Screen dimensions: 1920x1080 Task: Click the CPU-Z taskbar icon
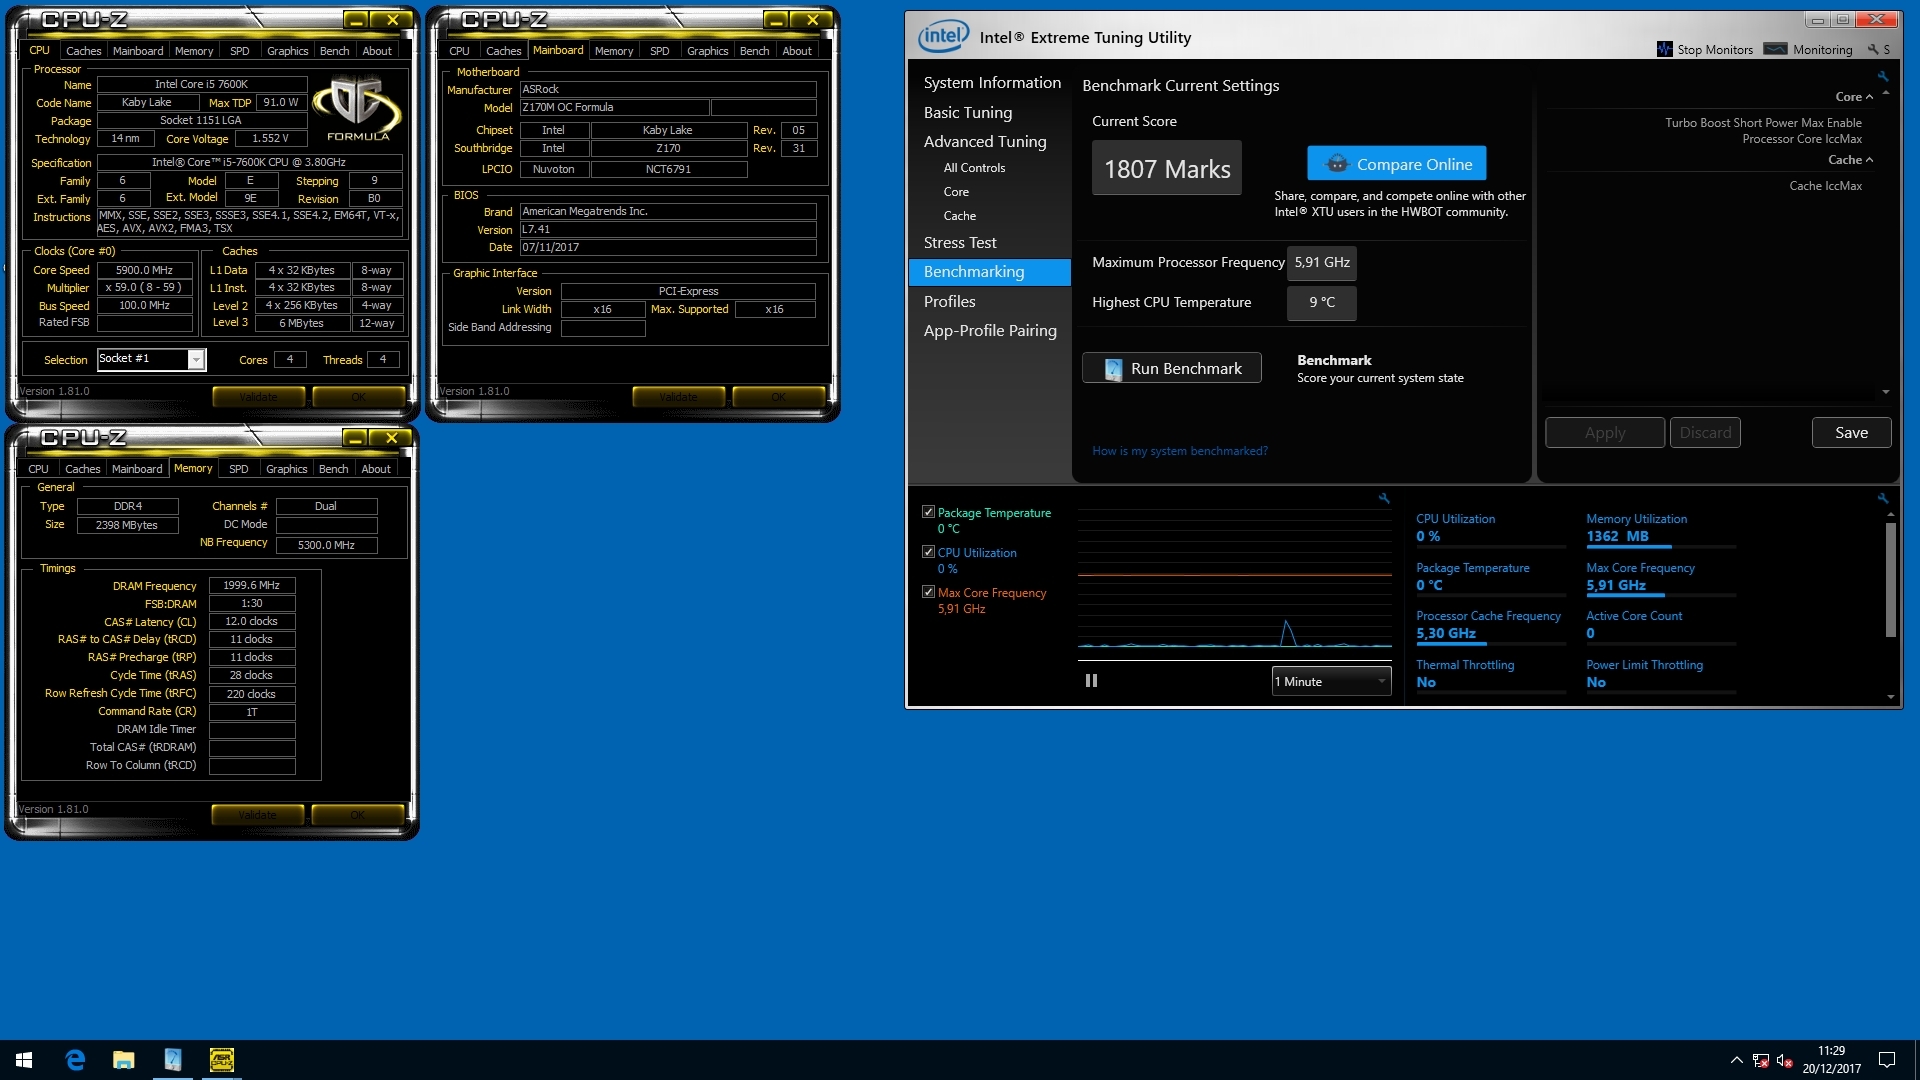point(221,1060)
